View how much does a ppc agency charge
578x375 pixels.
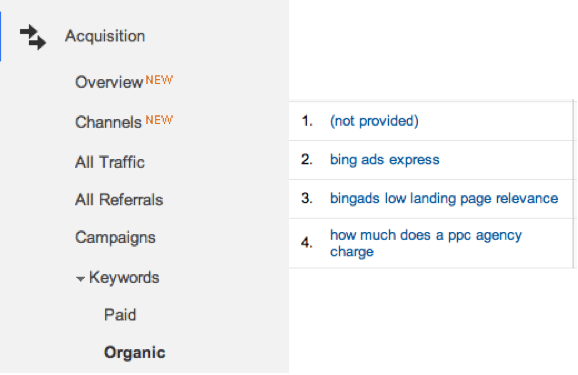click(426, 243)
